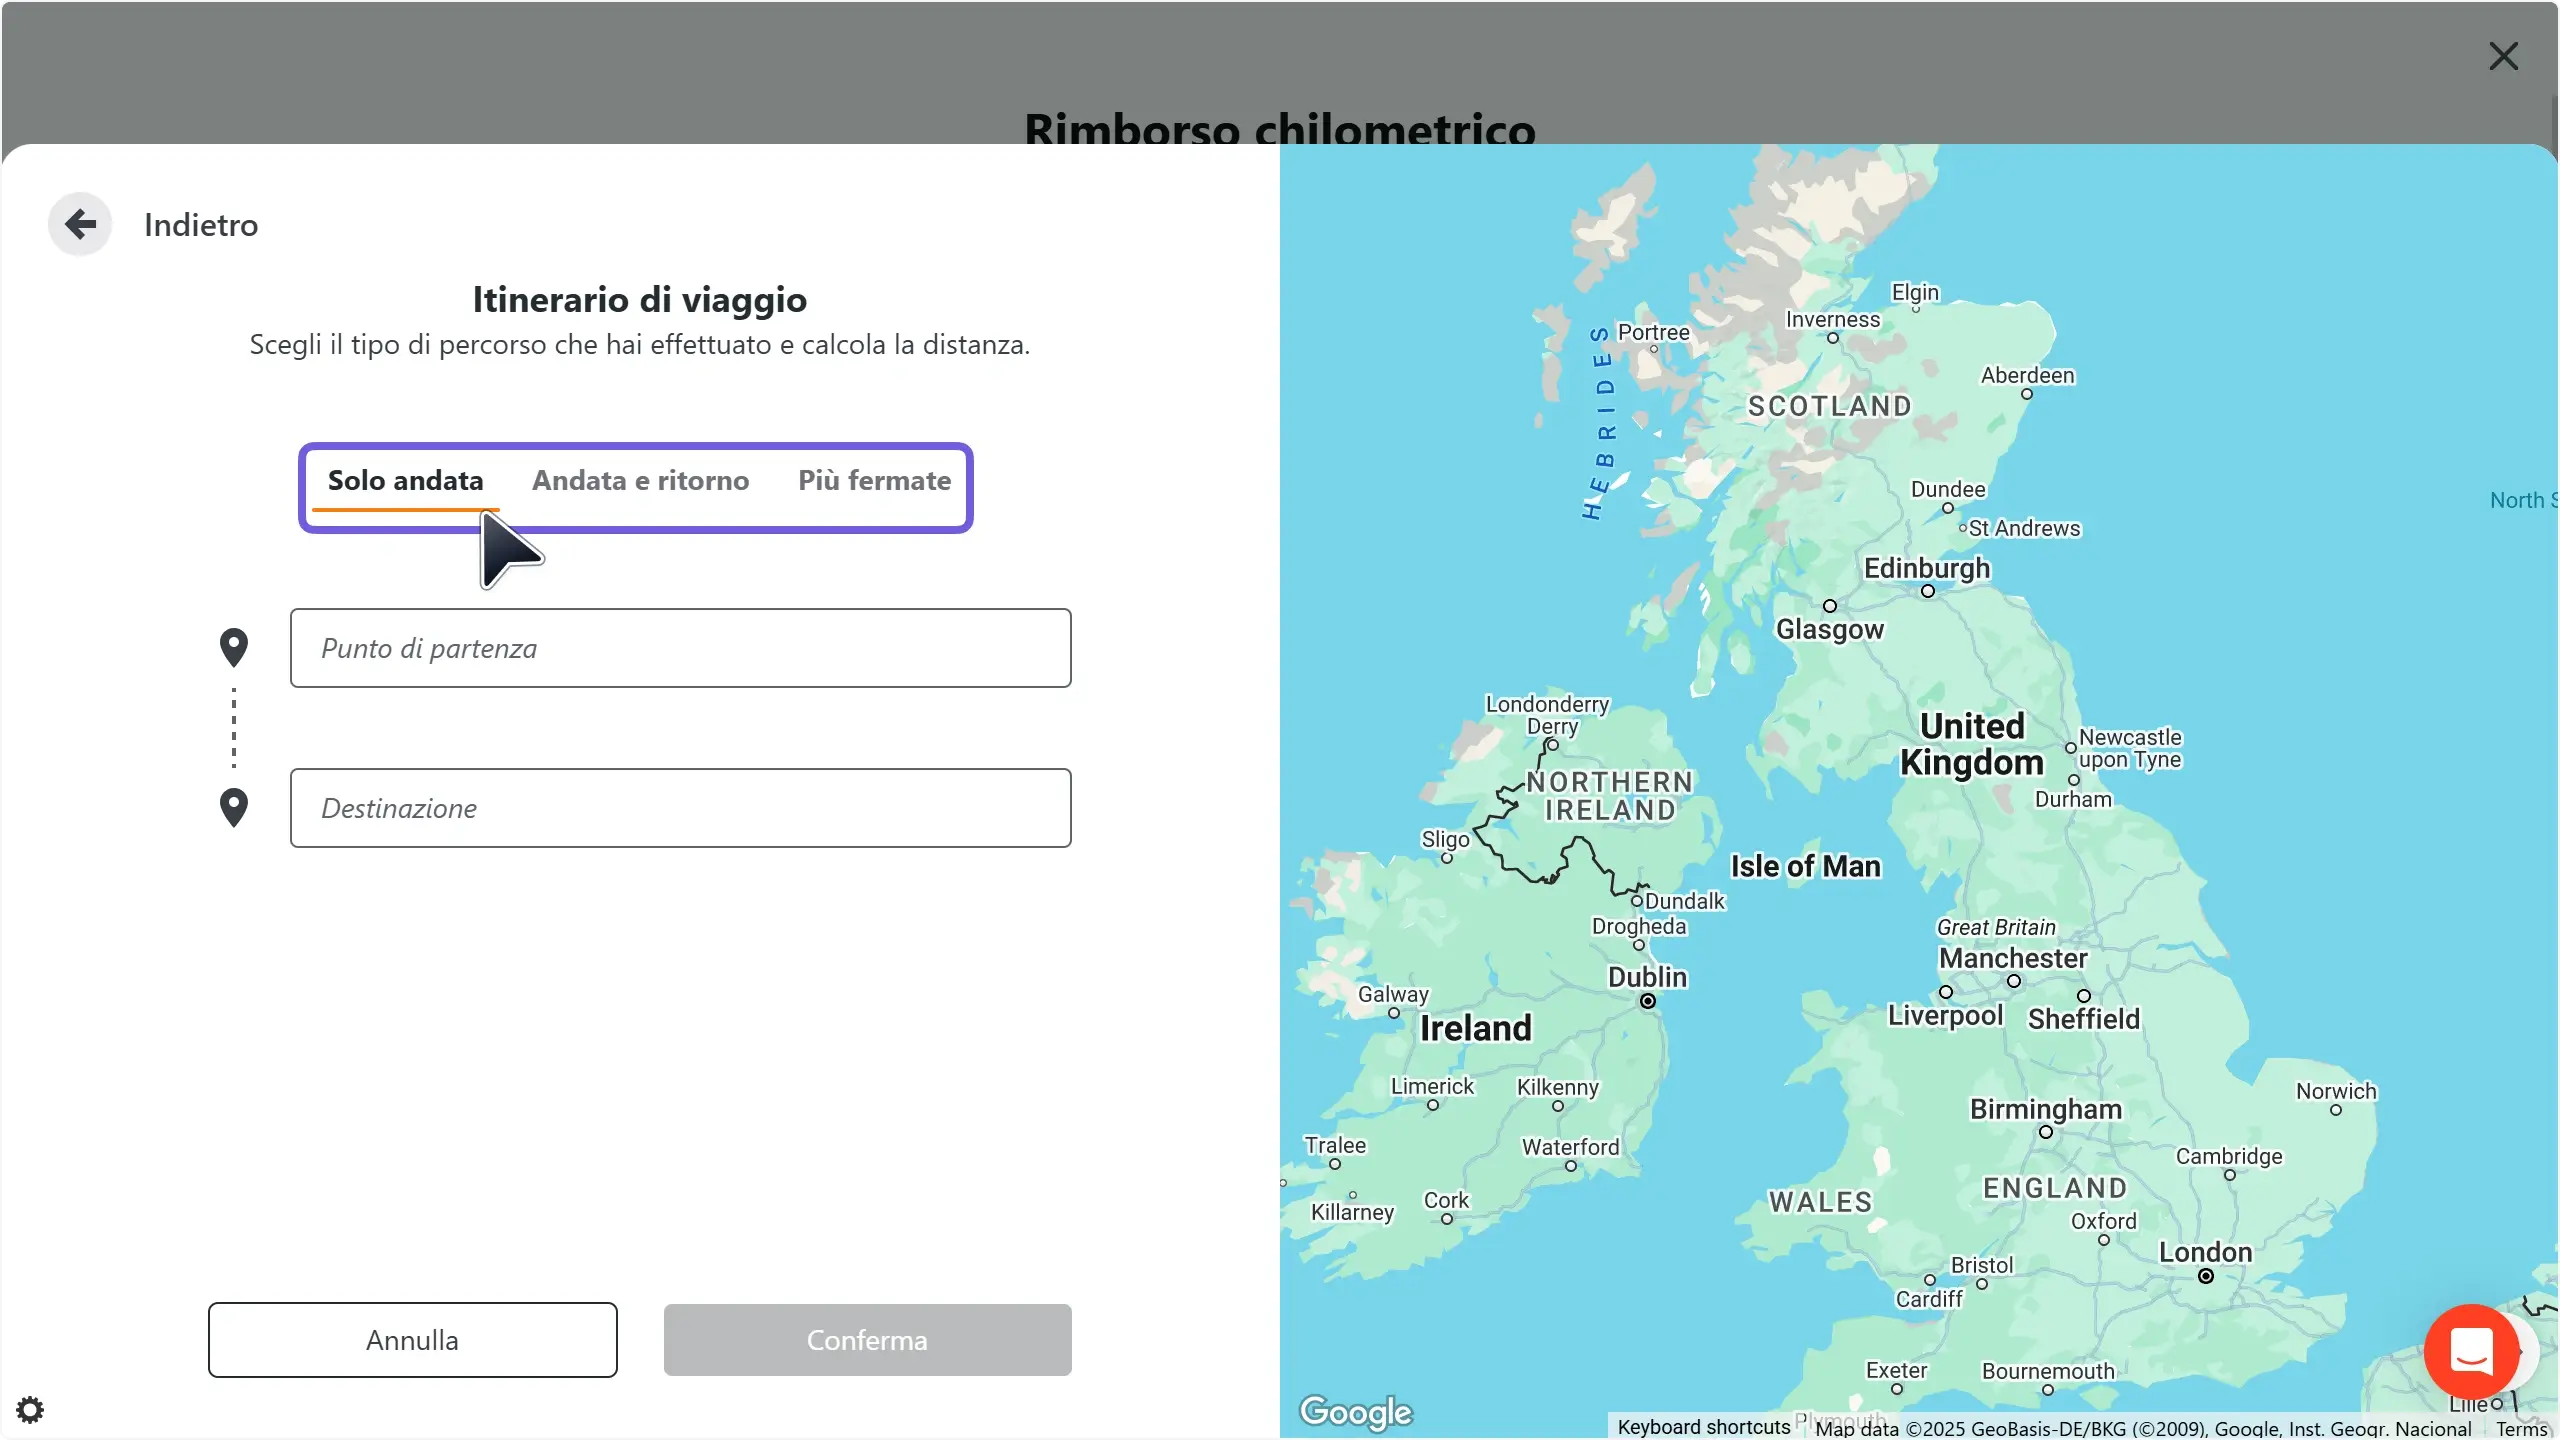Screen dimensions: 2560x1440
Task: Open the map Terms link
Action: [2520, 1428]
